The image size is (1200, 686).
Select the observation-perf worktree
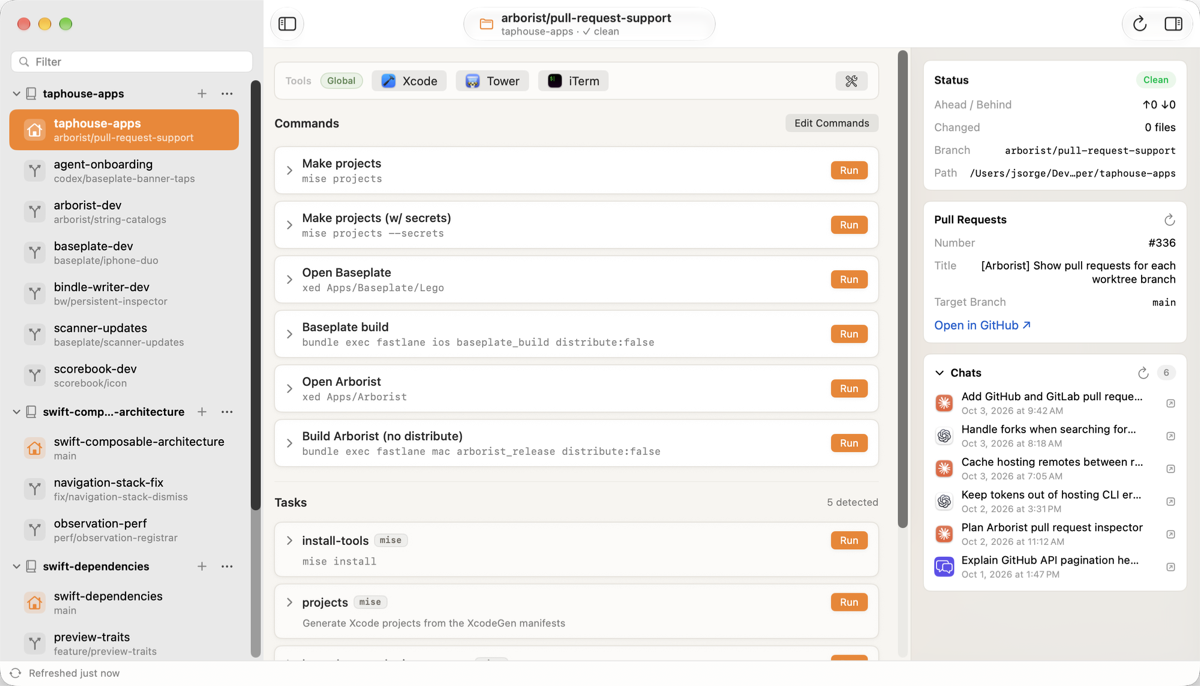[124, 530]
